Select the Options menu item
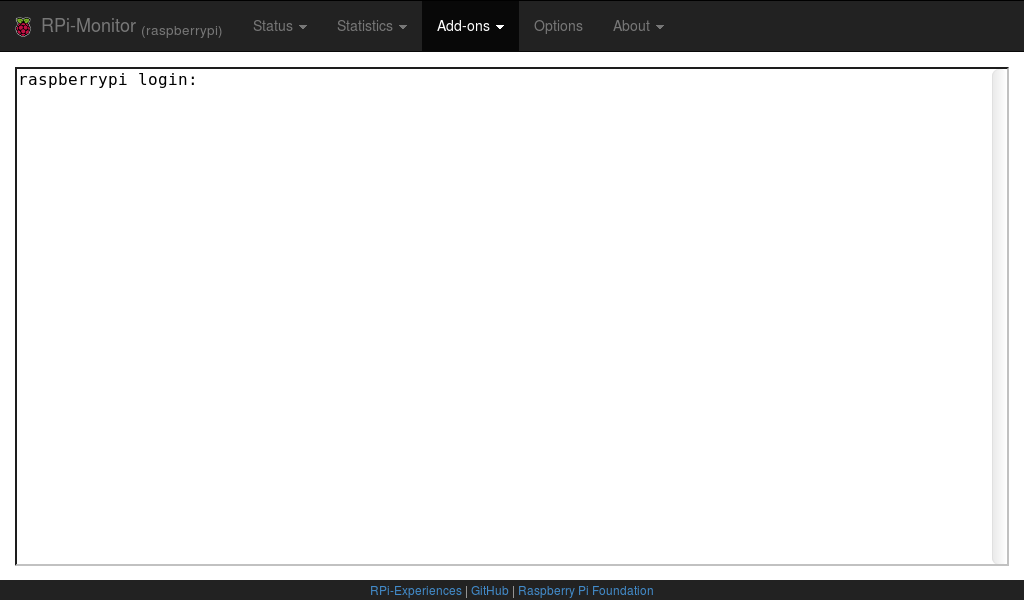This screenshot has width=1024, height=600. point(558,26)
